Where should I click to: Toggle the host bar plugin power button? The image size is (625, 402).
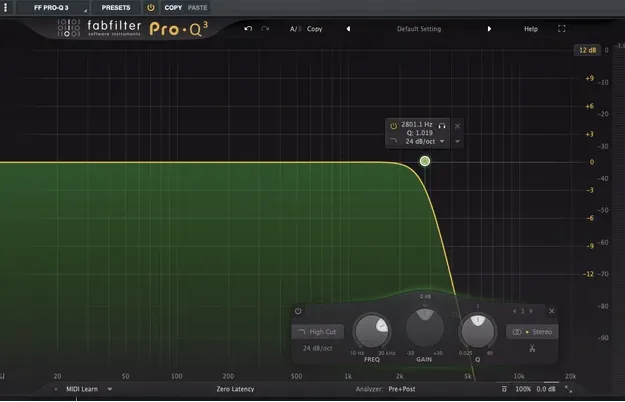151,7
